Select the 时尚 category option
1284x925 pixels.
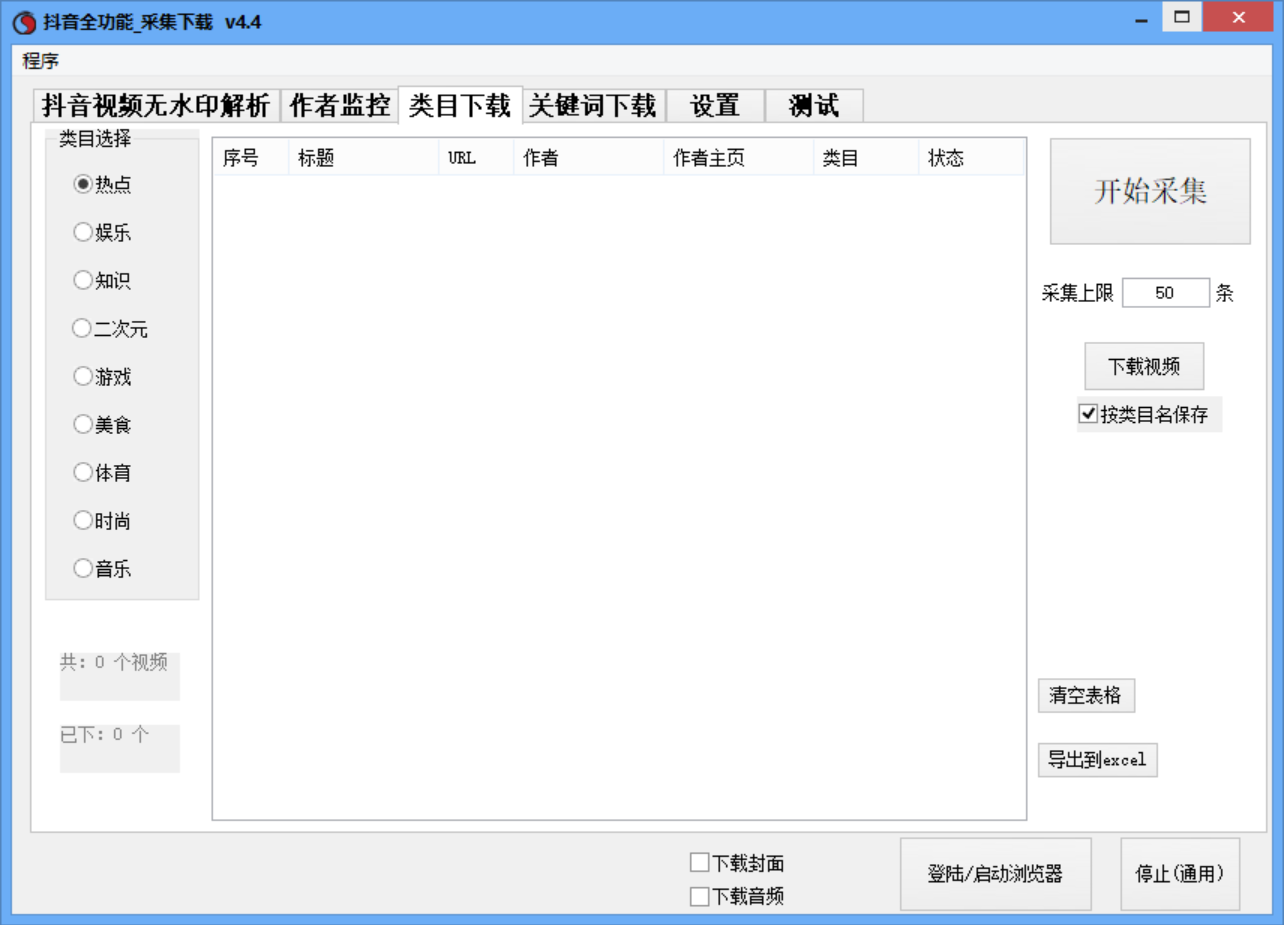point(103,520)
